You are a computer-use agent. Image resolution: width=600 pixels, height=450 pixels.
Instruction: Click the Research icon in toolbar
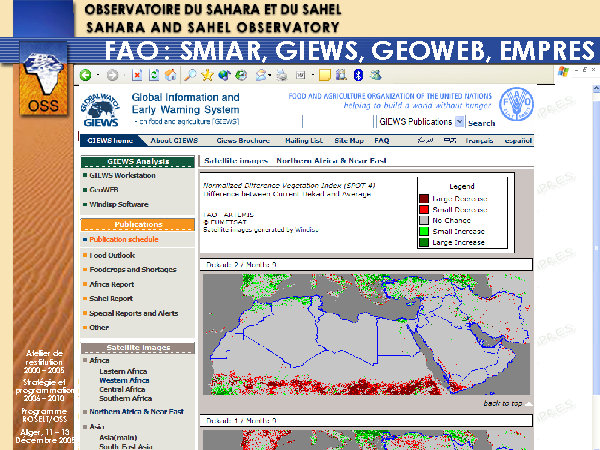(341, 75)
